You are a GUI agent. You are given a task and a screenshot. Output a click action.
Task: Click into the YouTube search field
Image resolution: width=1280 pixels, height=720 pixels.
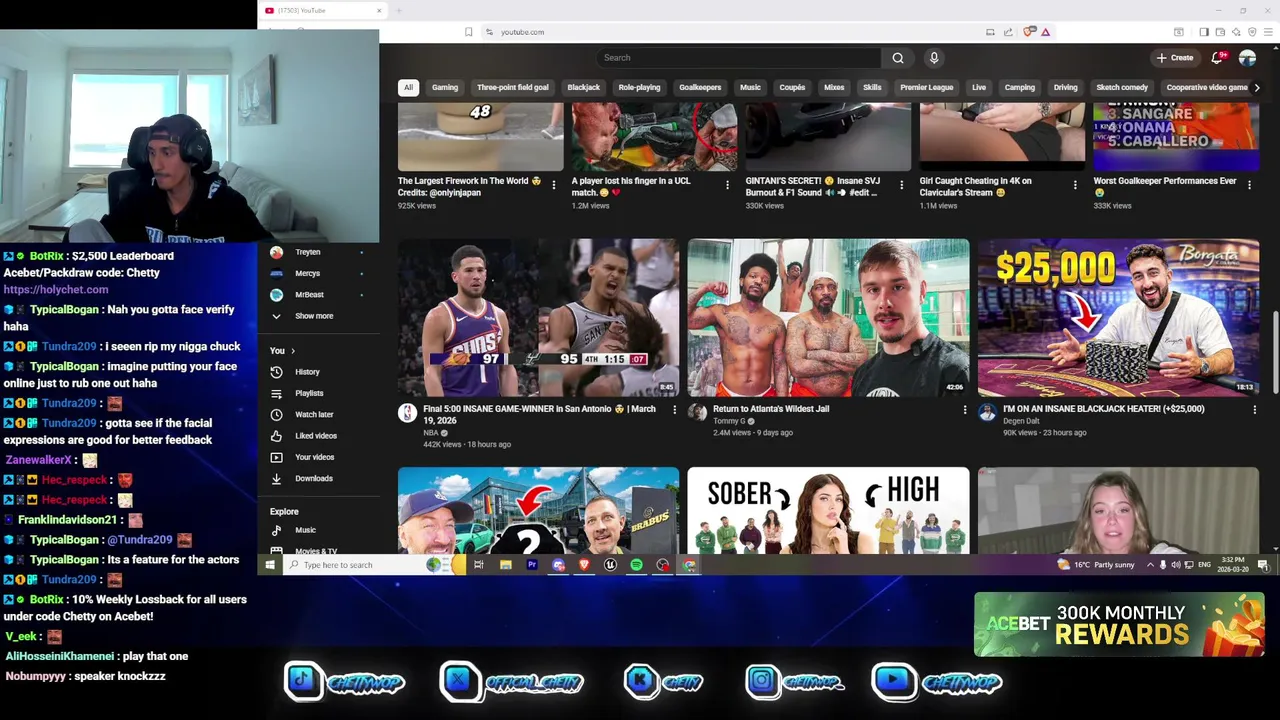pos(740,58)
